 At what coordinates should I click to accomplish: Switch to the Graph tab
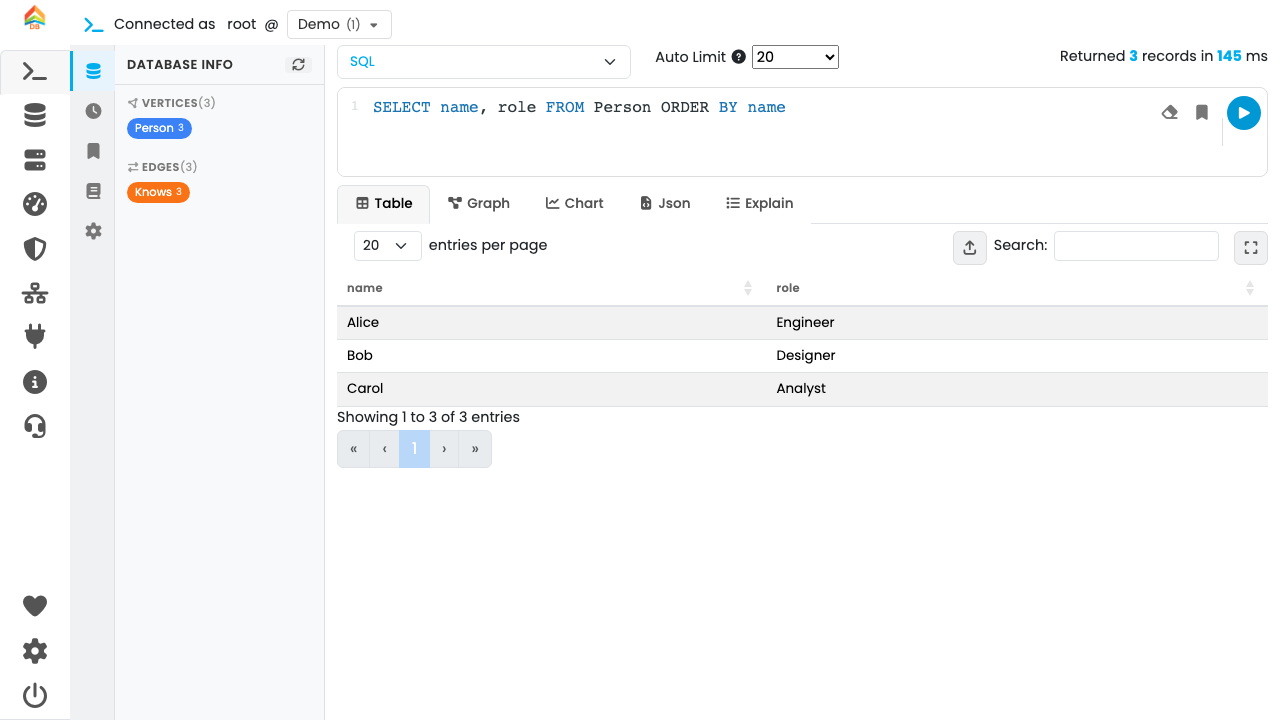coord(479,204)
